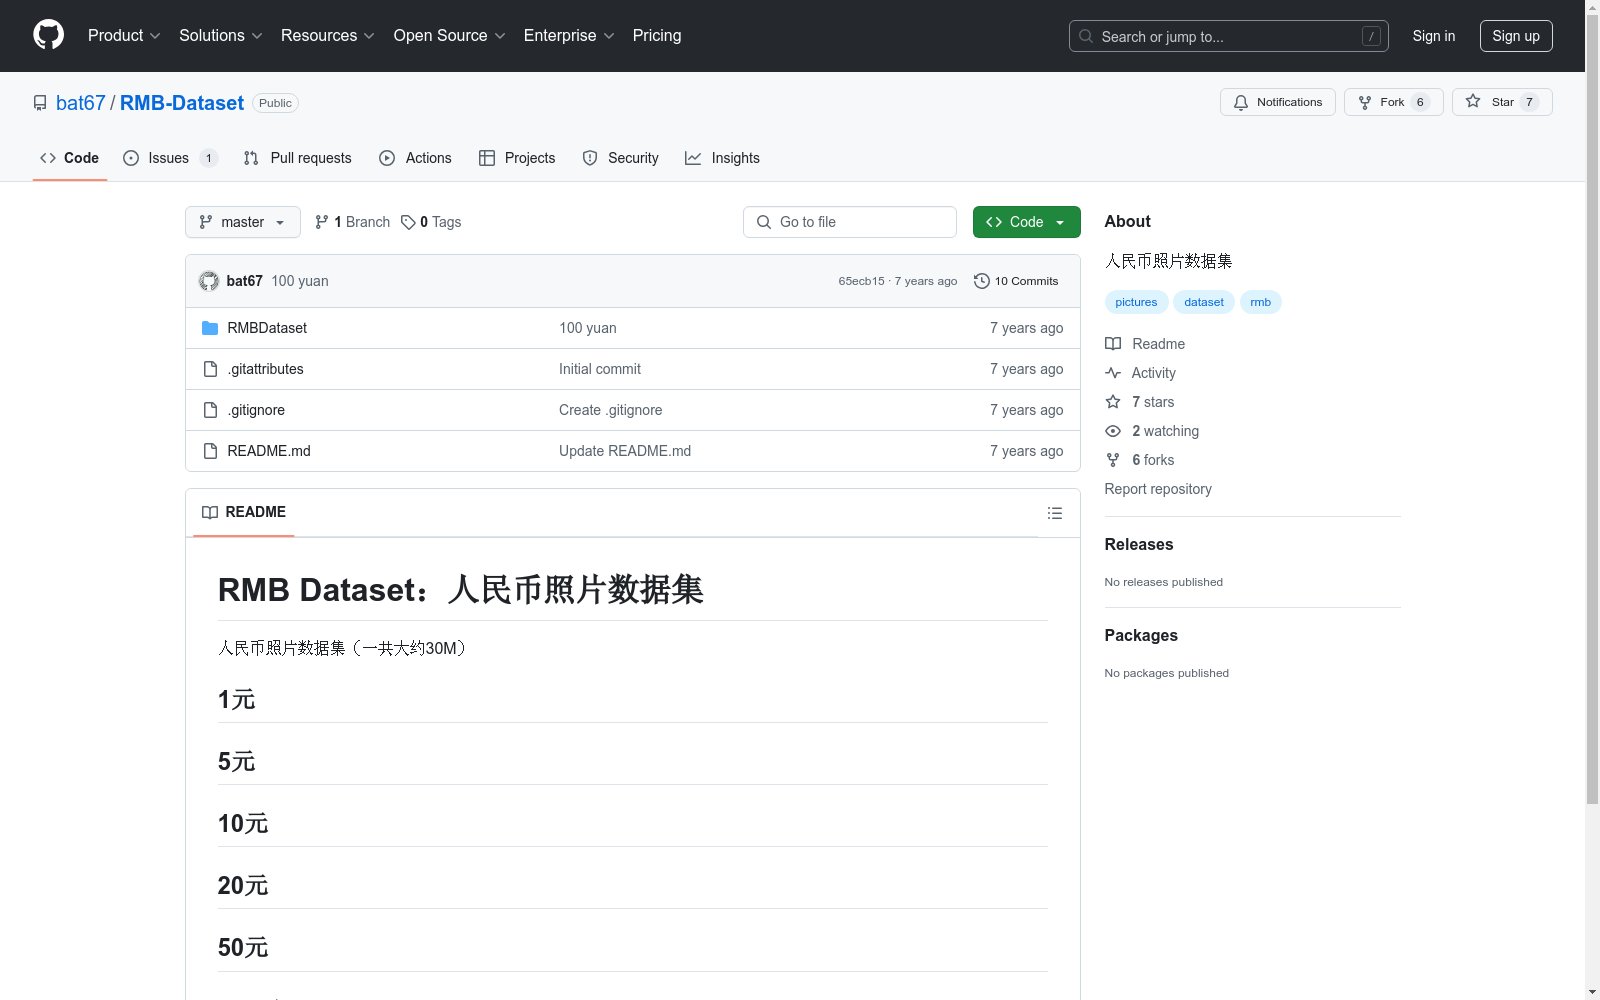
Task: Open the Packages section heading
Action: pos(1141,635)
